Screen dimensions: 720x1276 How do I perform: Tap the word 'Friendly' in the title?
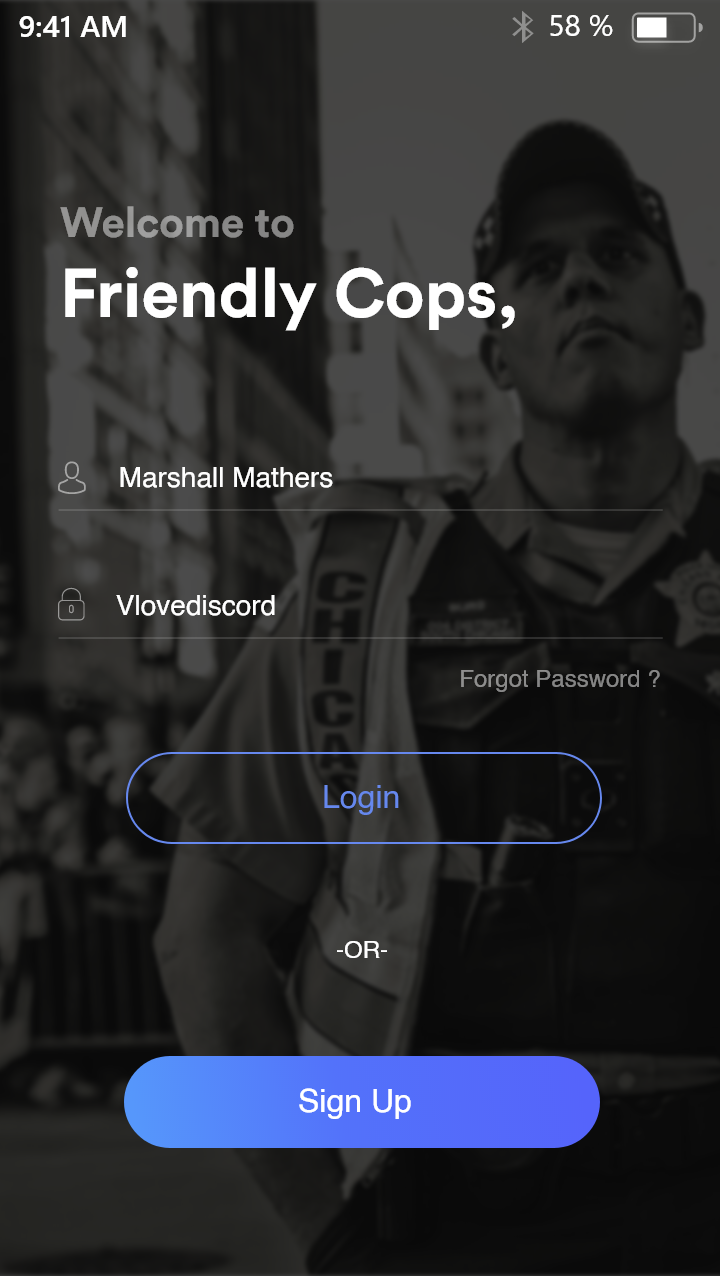click(189, 297)
